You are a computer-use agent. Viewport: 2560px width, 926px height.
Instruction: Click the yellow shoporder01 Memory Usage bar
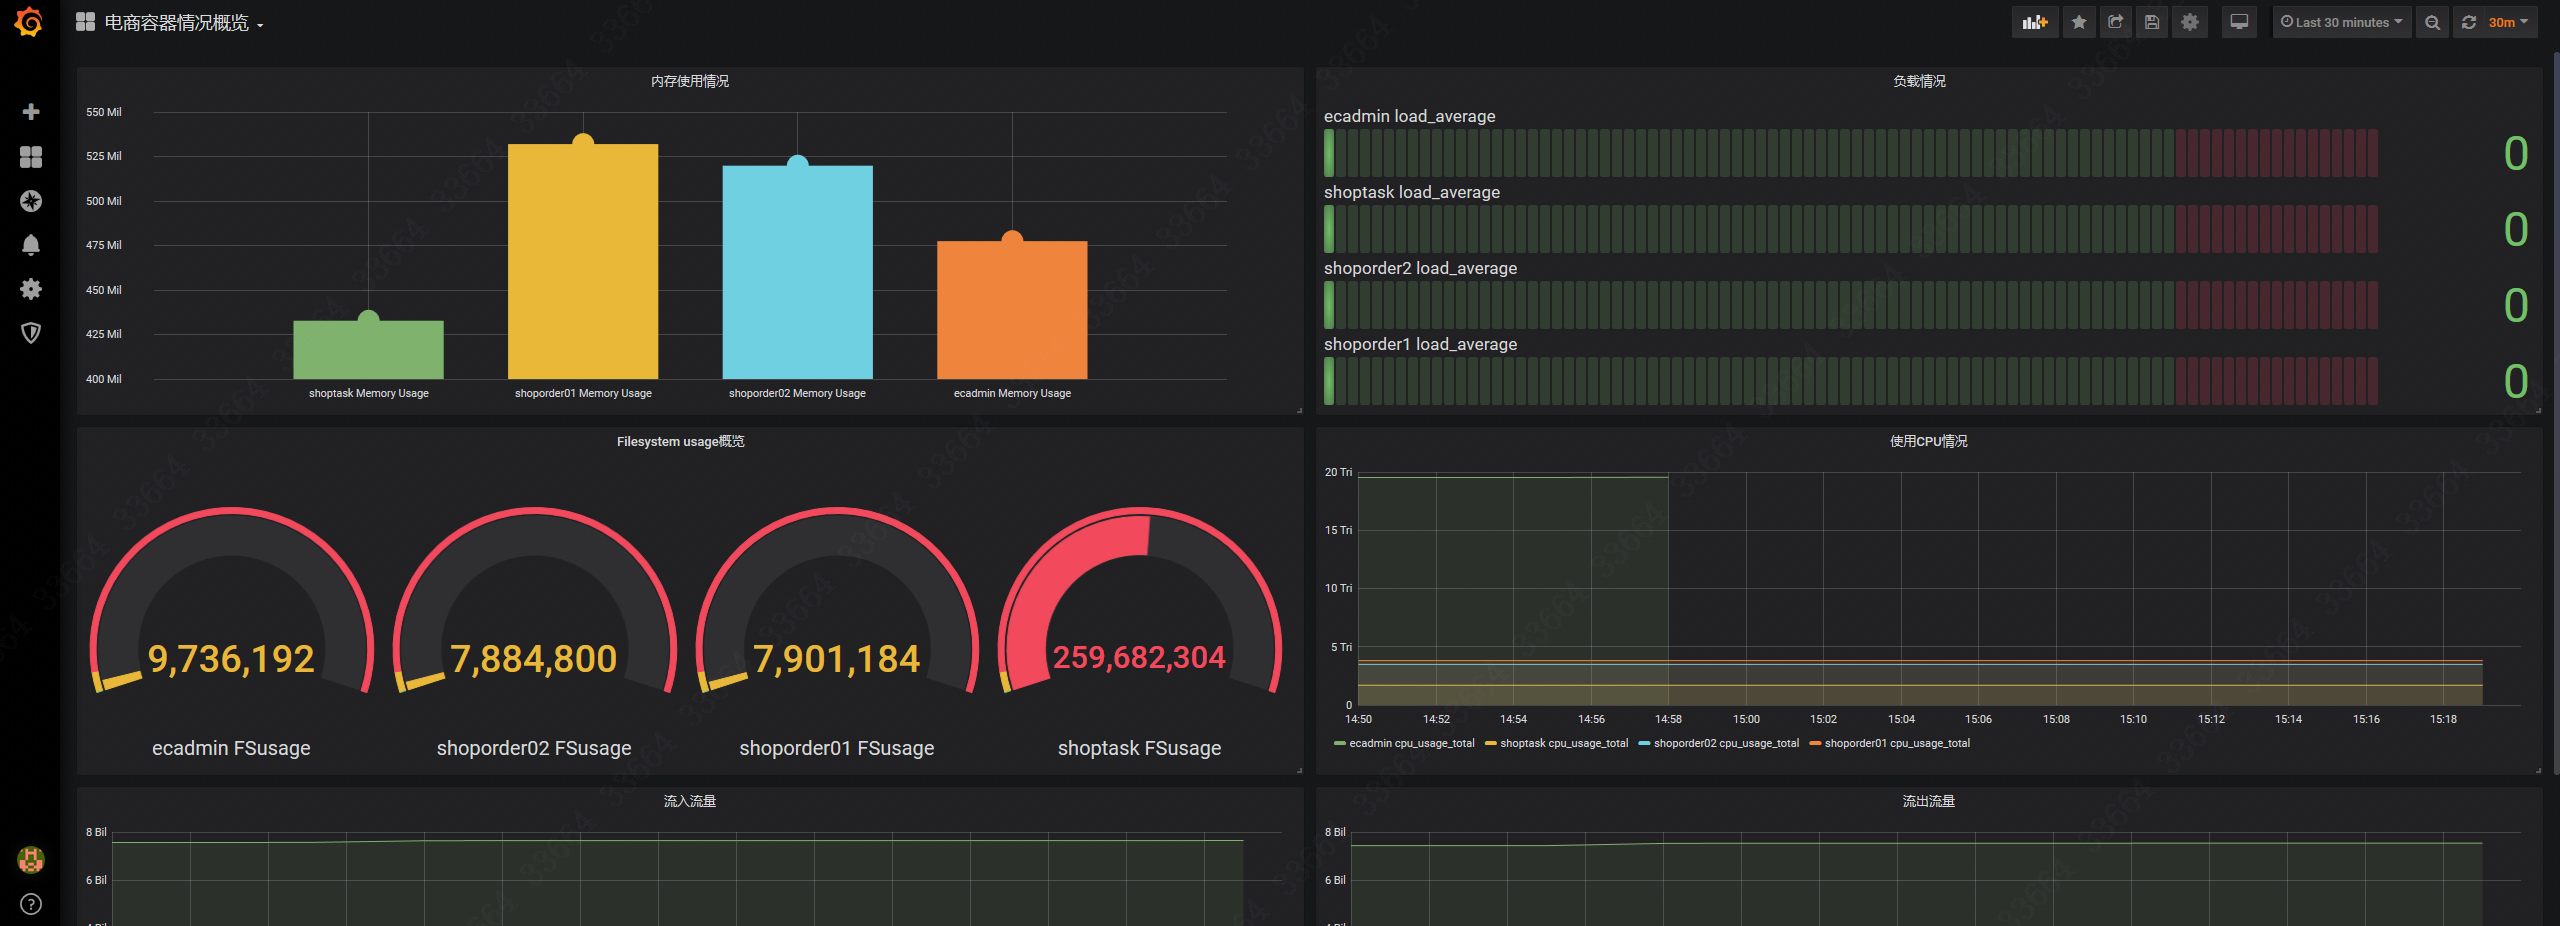[x=583, y=261]
